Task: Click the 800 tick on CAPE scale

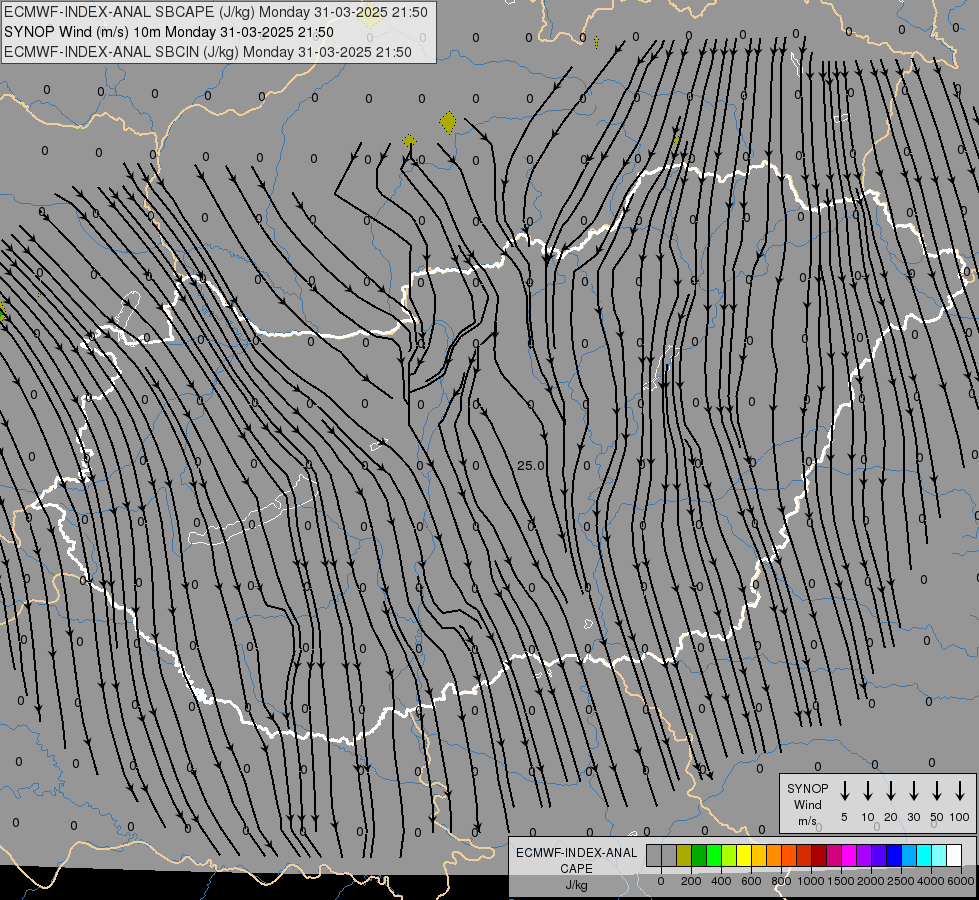Action: [x=781, y=881]
